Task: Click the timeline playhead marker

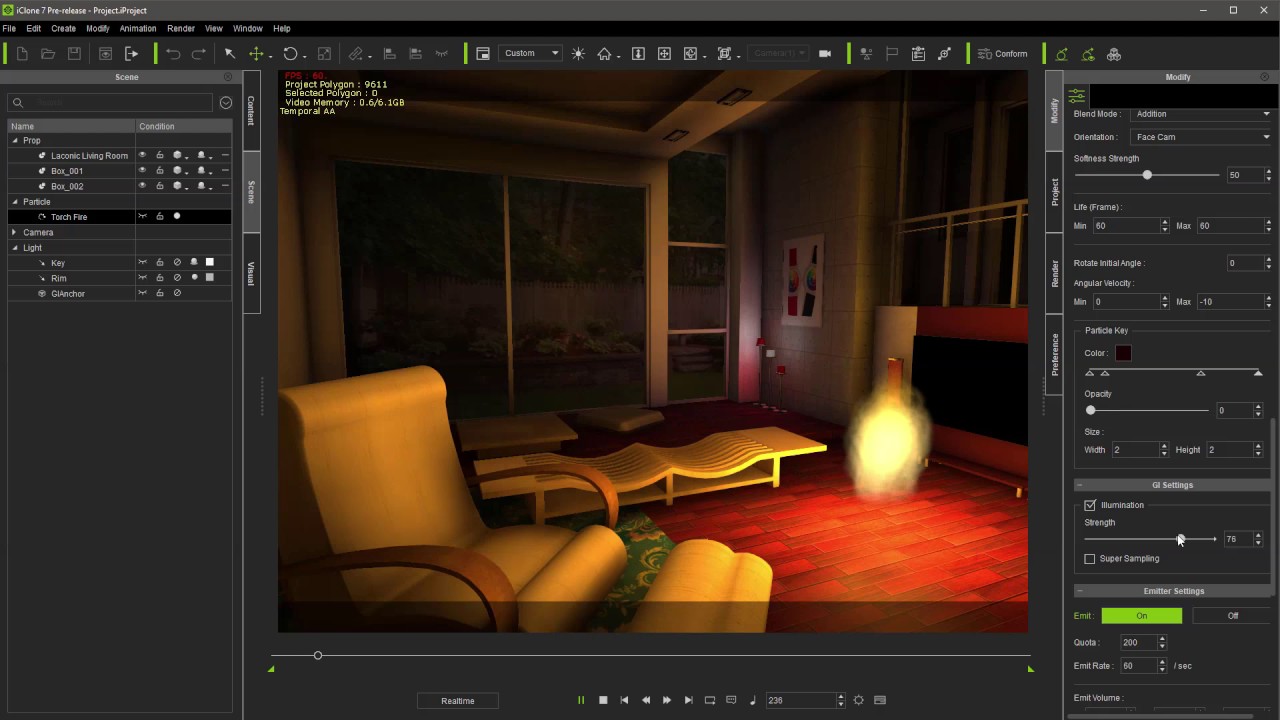Action: click(318, 655)
